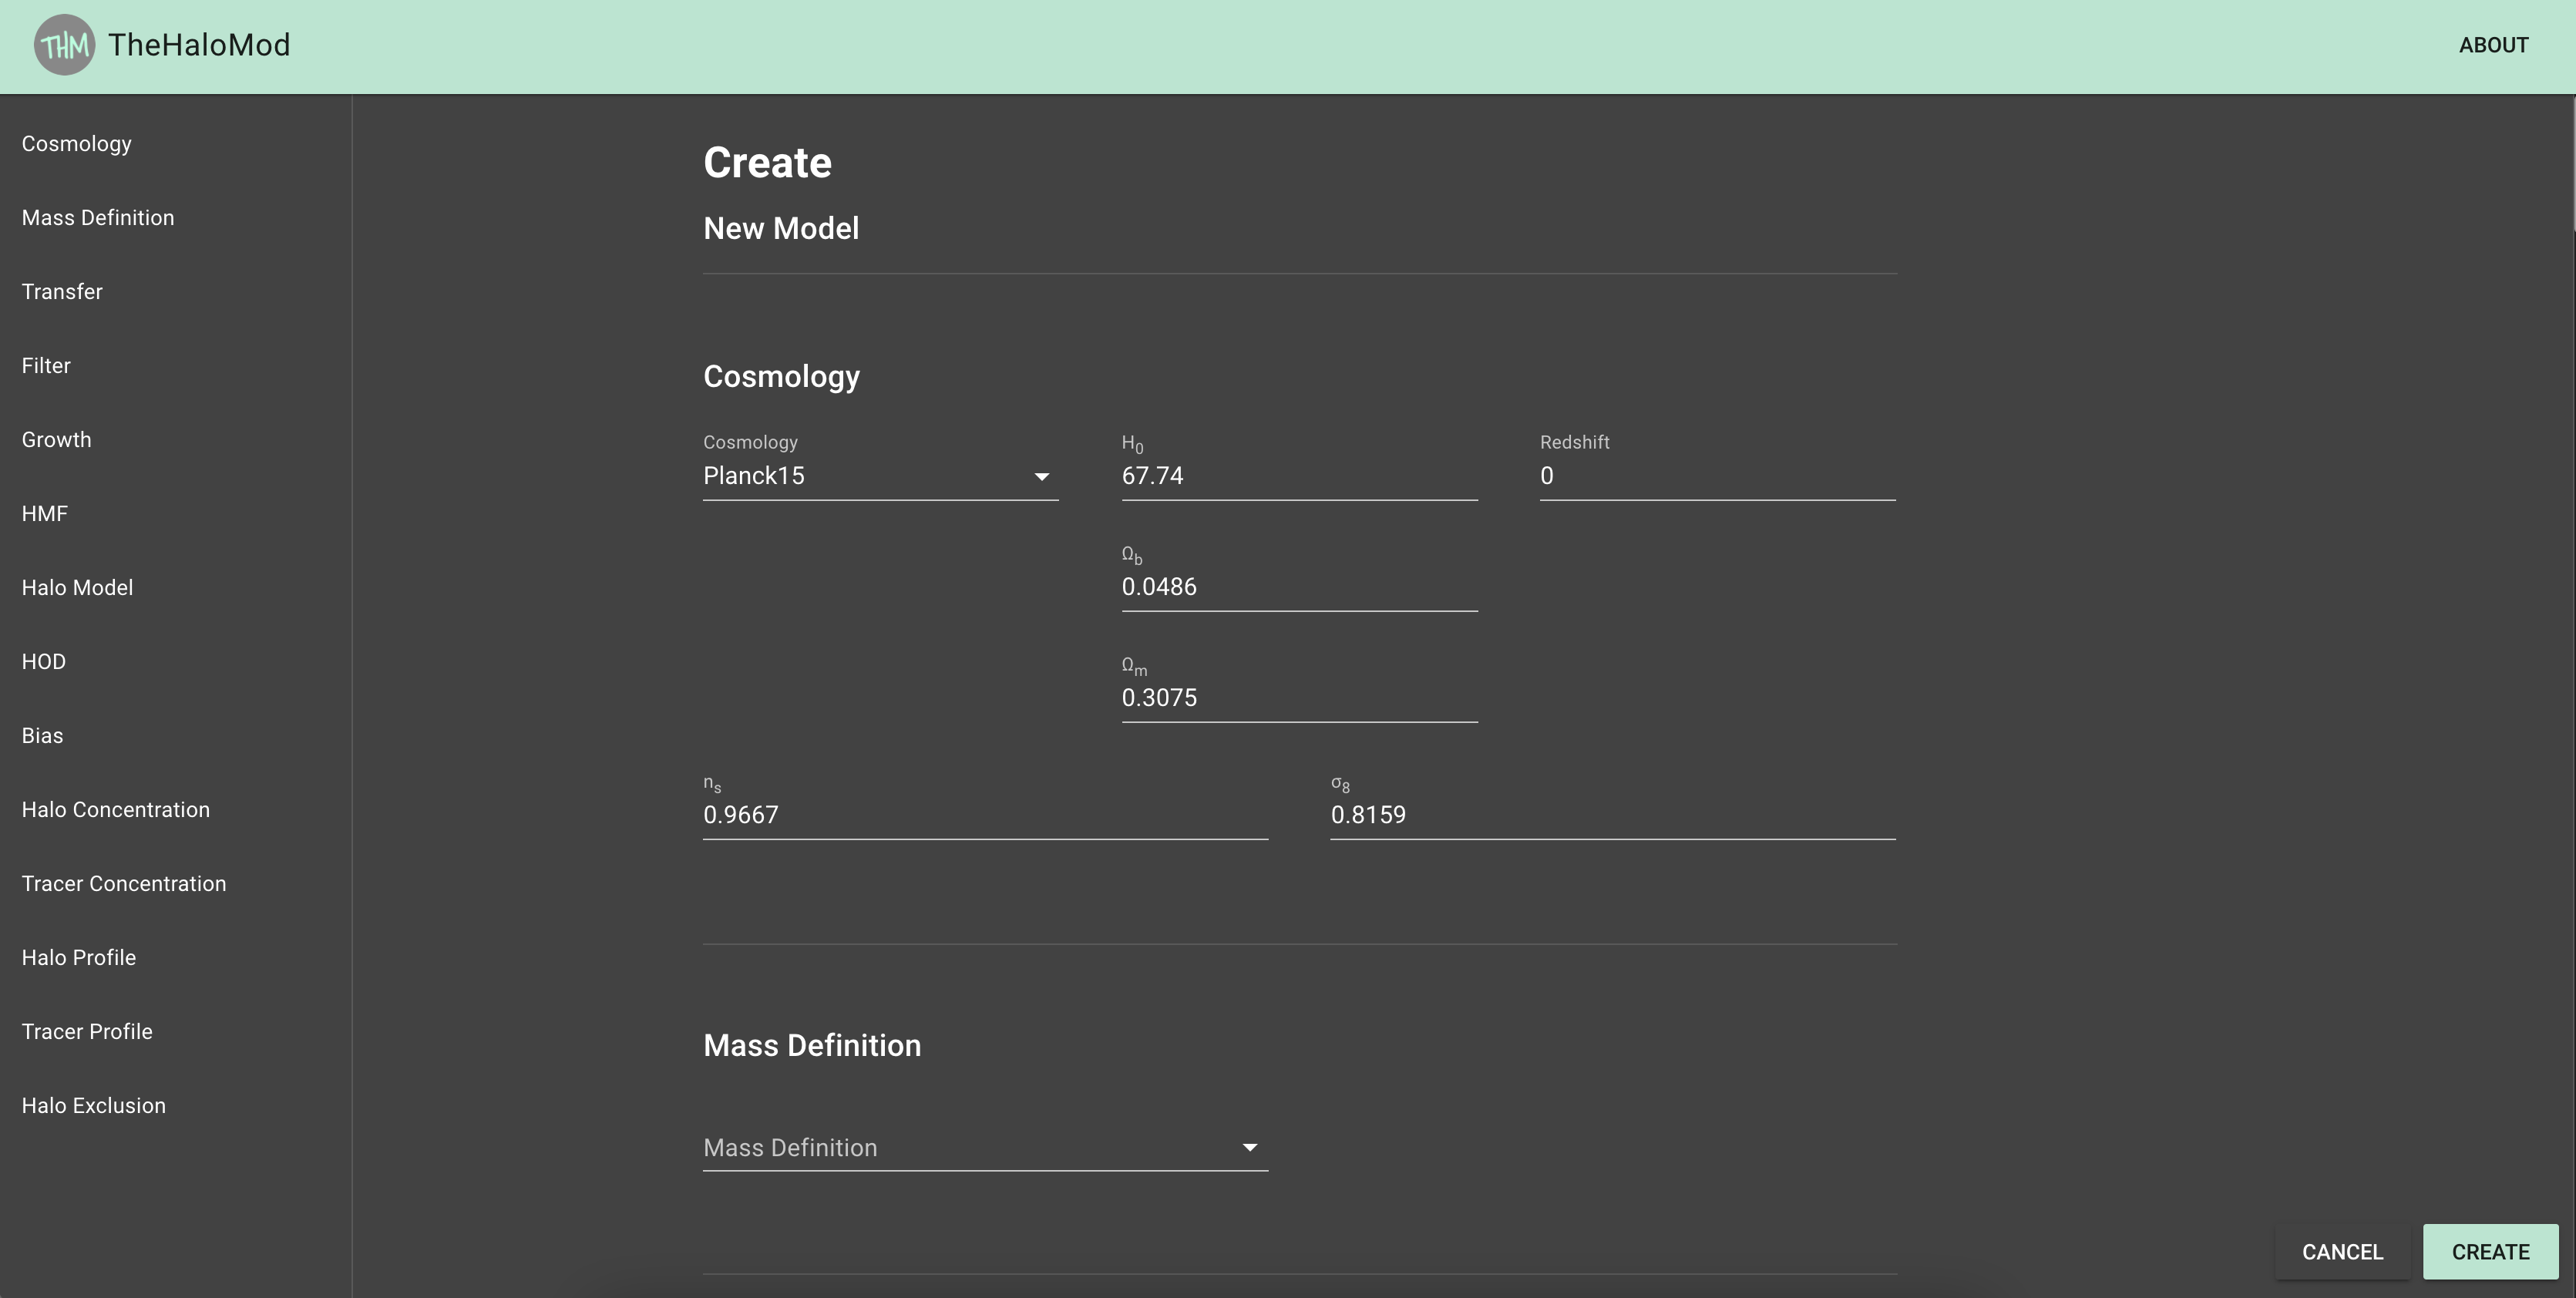Select the Bias section
The width and height of the screenshot is (2576, 1298).
(x=42, y=735)
